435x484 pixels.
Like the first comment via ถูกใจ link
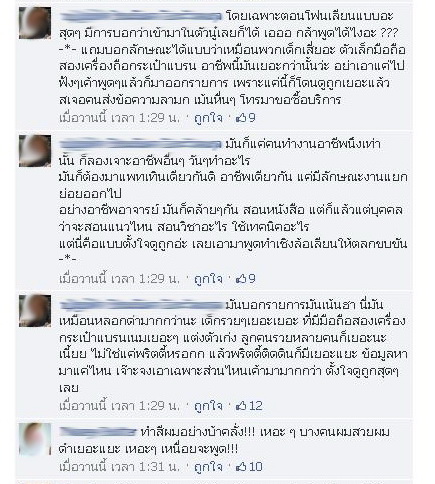tap(208, 118)
